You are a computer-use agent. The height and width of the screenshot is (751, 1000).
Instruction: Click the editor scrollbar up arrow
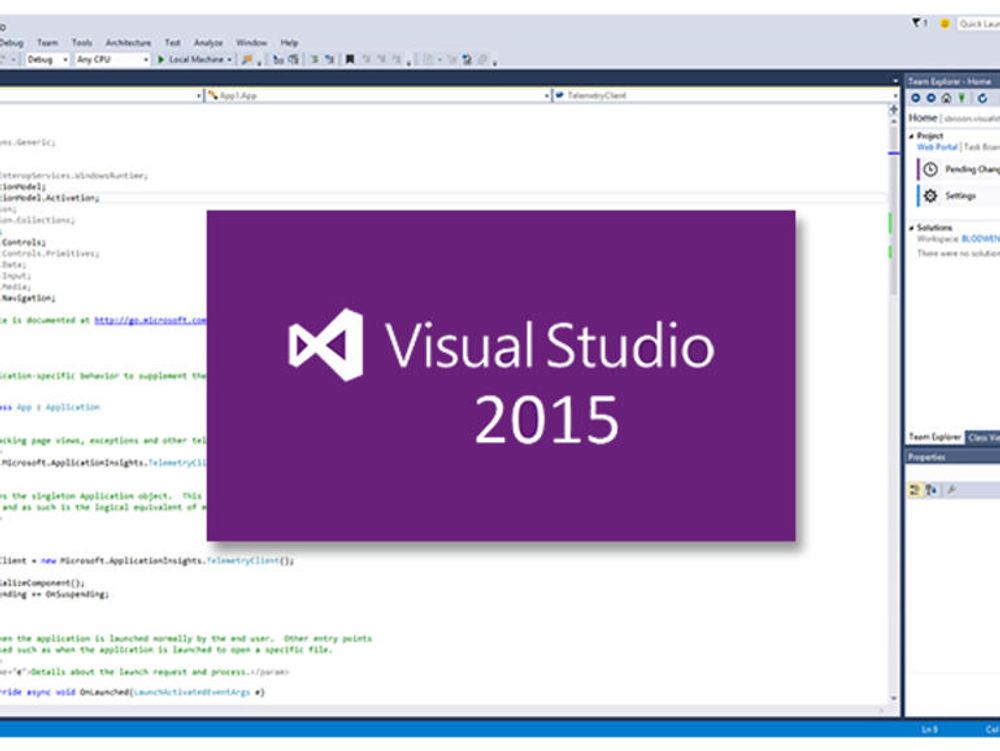click(x=893, y=122)
